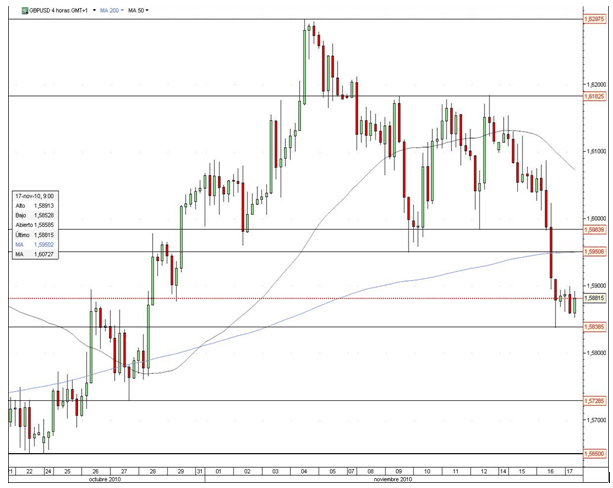Click the 1,58000 axis price tick

tap(596, 353)
